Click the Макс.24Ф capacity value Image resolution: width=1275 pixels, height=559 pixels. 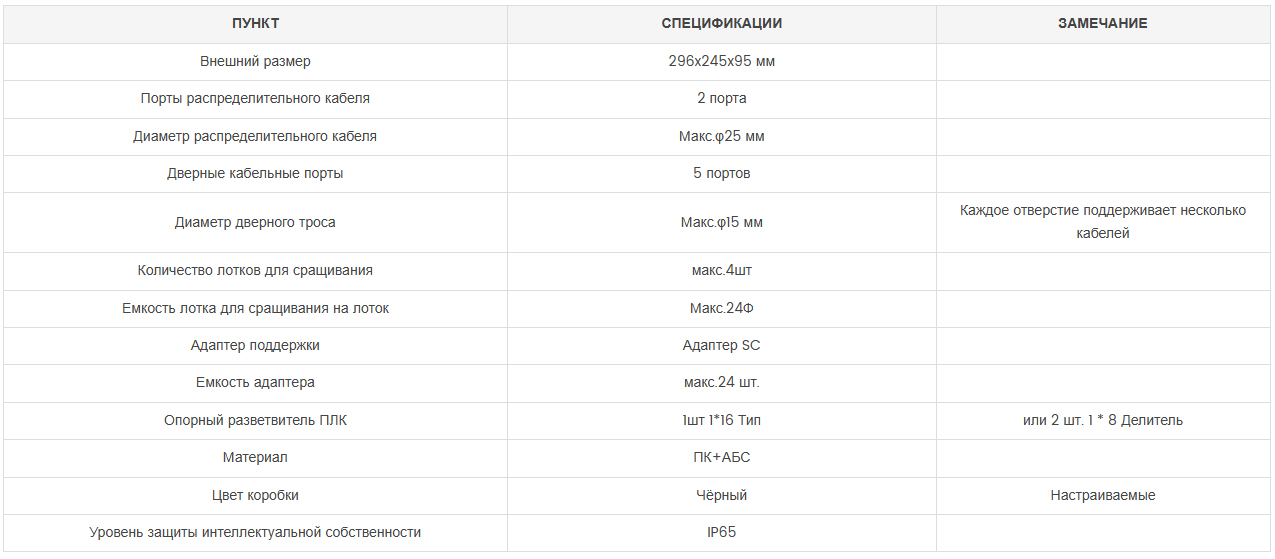(722, 308)
